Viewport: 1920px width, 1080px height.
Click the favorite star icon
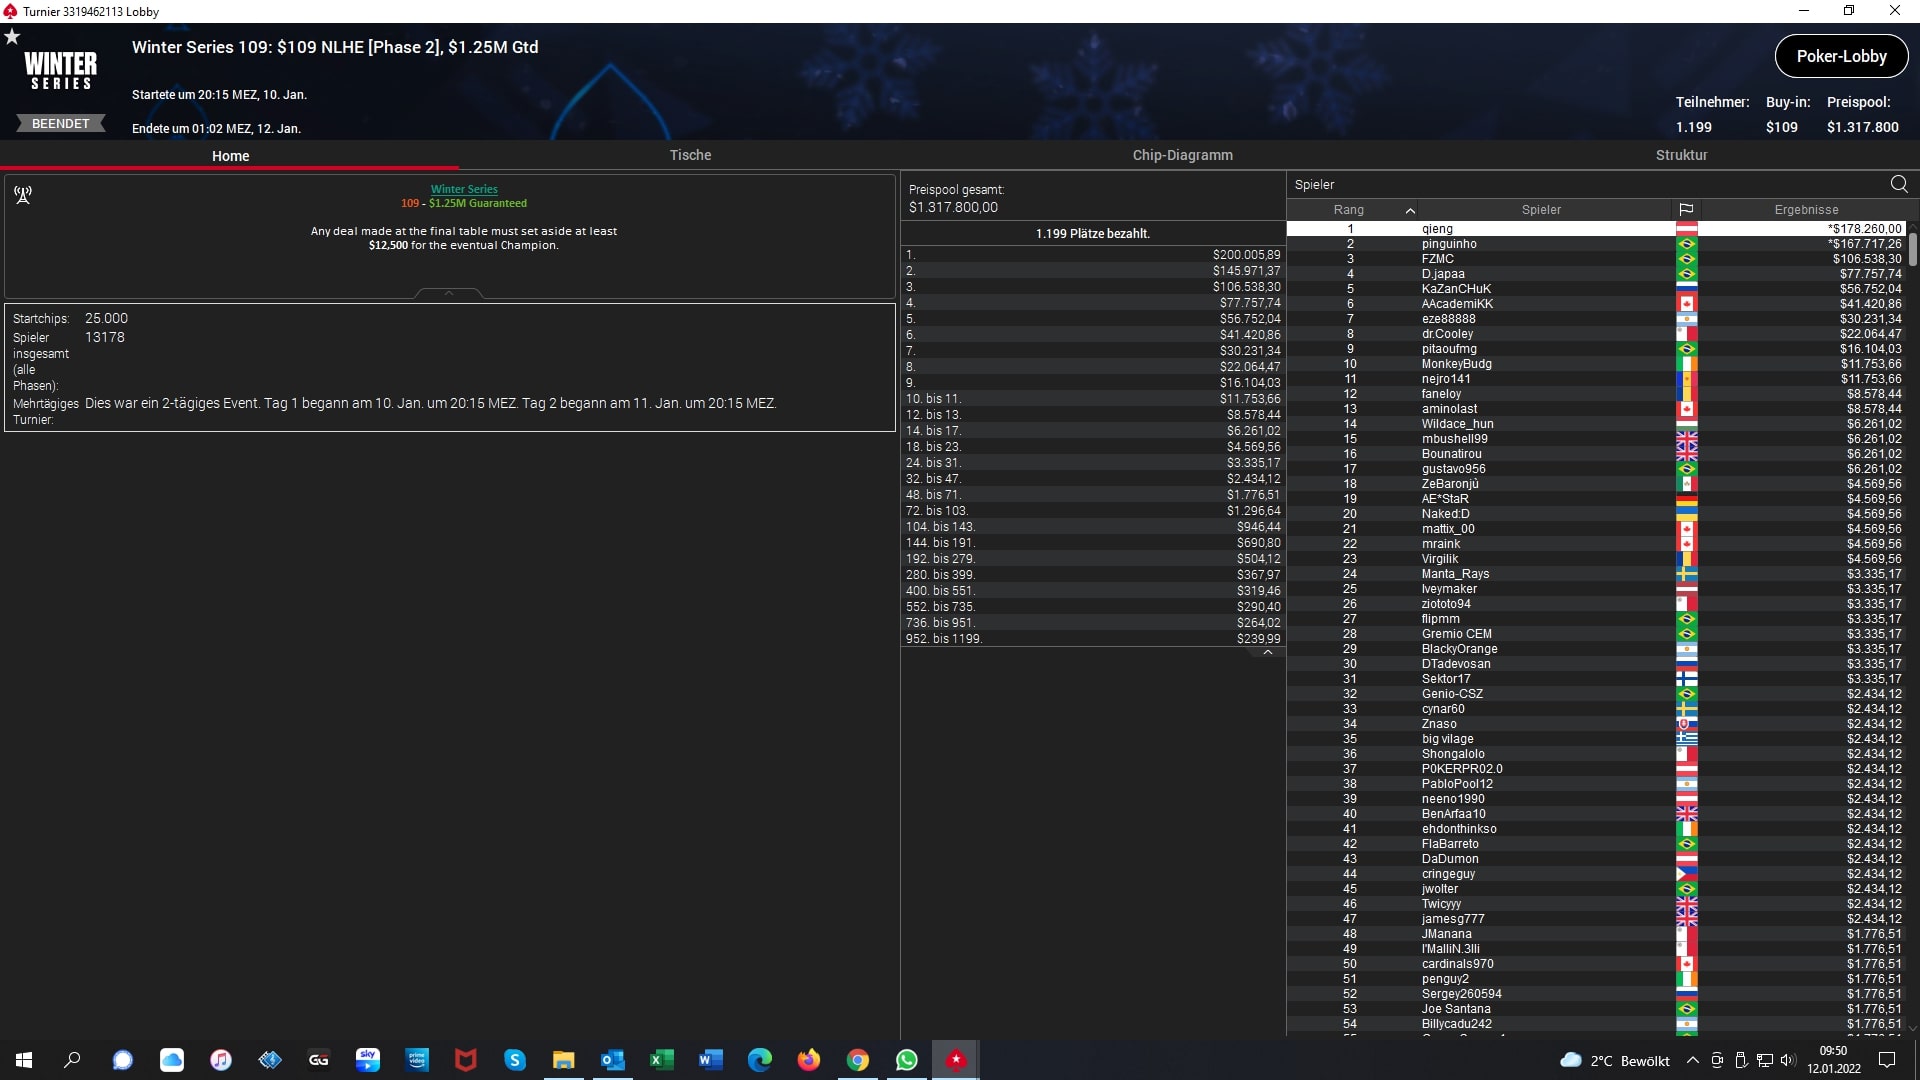coord(12,37)
